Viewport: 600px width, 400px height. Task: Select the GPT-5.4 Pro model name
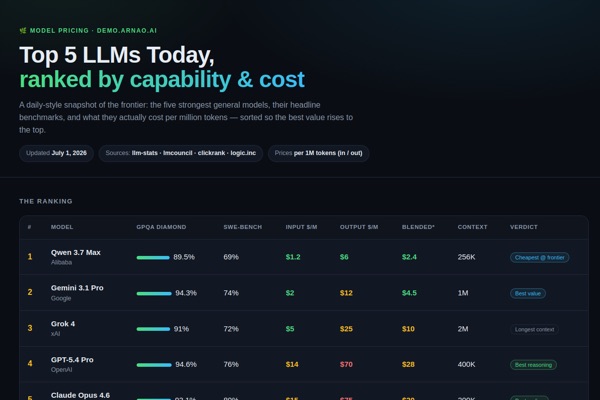tap(72, 360)
